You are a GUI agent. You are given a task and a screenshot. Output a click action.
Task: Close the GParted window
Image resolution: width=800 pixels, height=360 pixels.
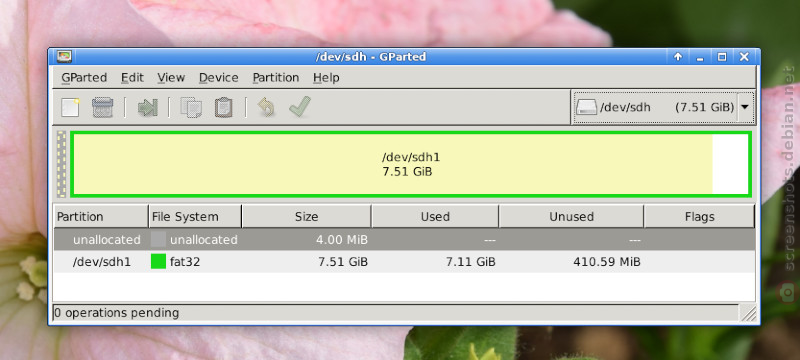tap(744, 57)
